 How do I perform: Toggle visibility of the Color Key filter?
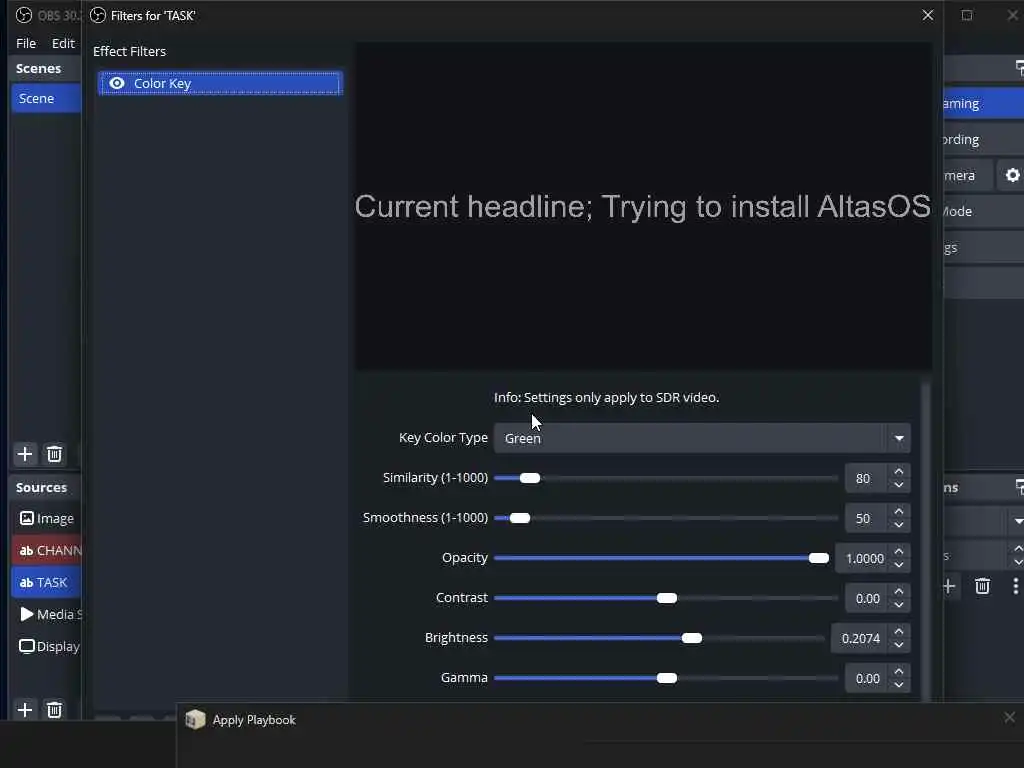[117, 83]
